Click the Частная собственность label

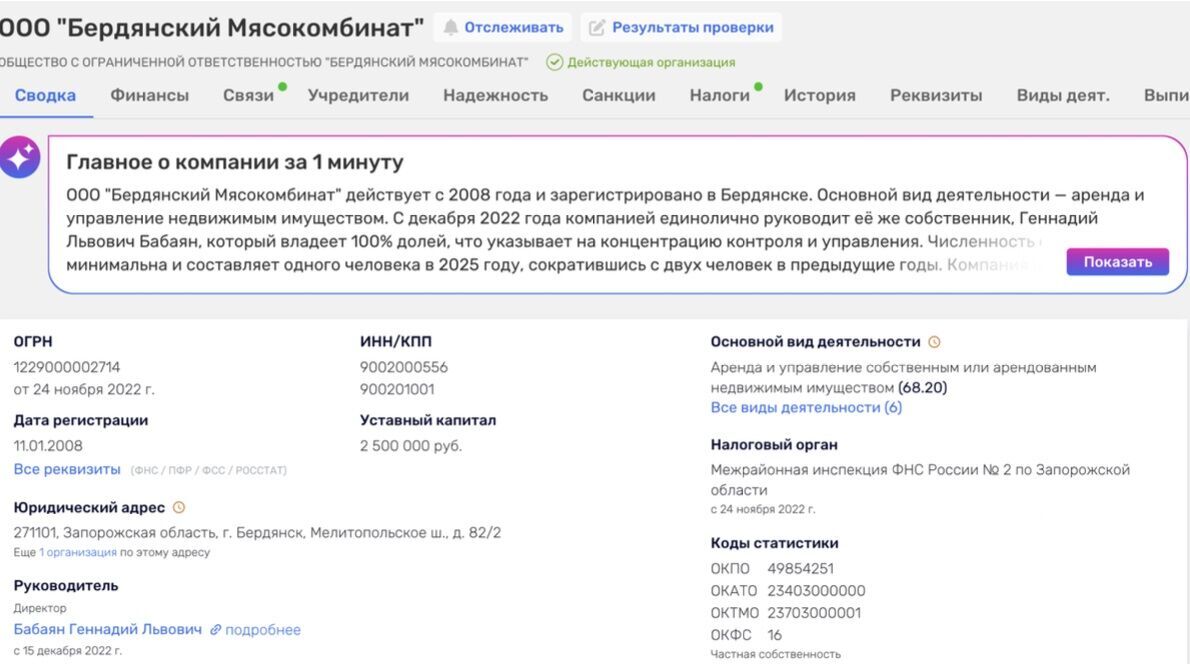(x=776, y=654)
